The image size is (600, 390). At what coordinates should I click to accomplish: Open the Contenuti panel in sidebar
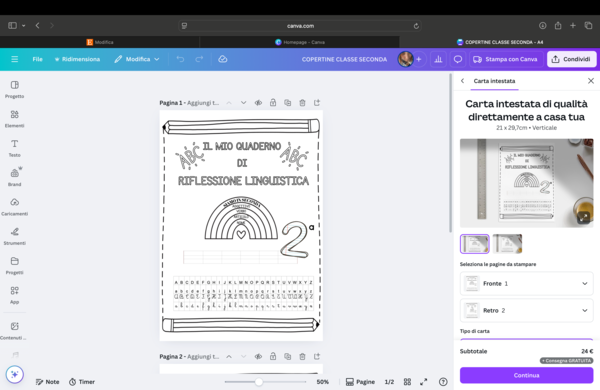pyautogui.click(x=15, y=331)
